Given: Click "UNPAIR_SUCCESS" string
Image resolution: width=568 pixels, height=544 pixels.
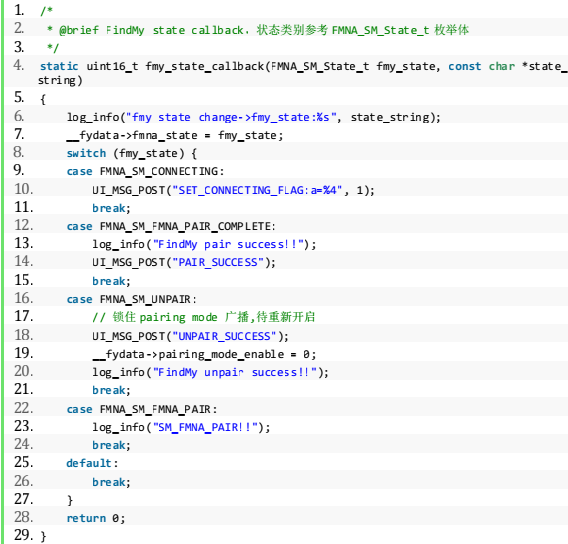Looking at the screenshot, I should point(225,336).
